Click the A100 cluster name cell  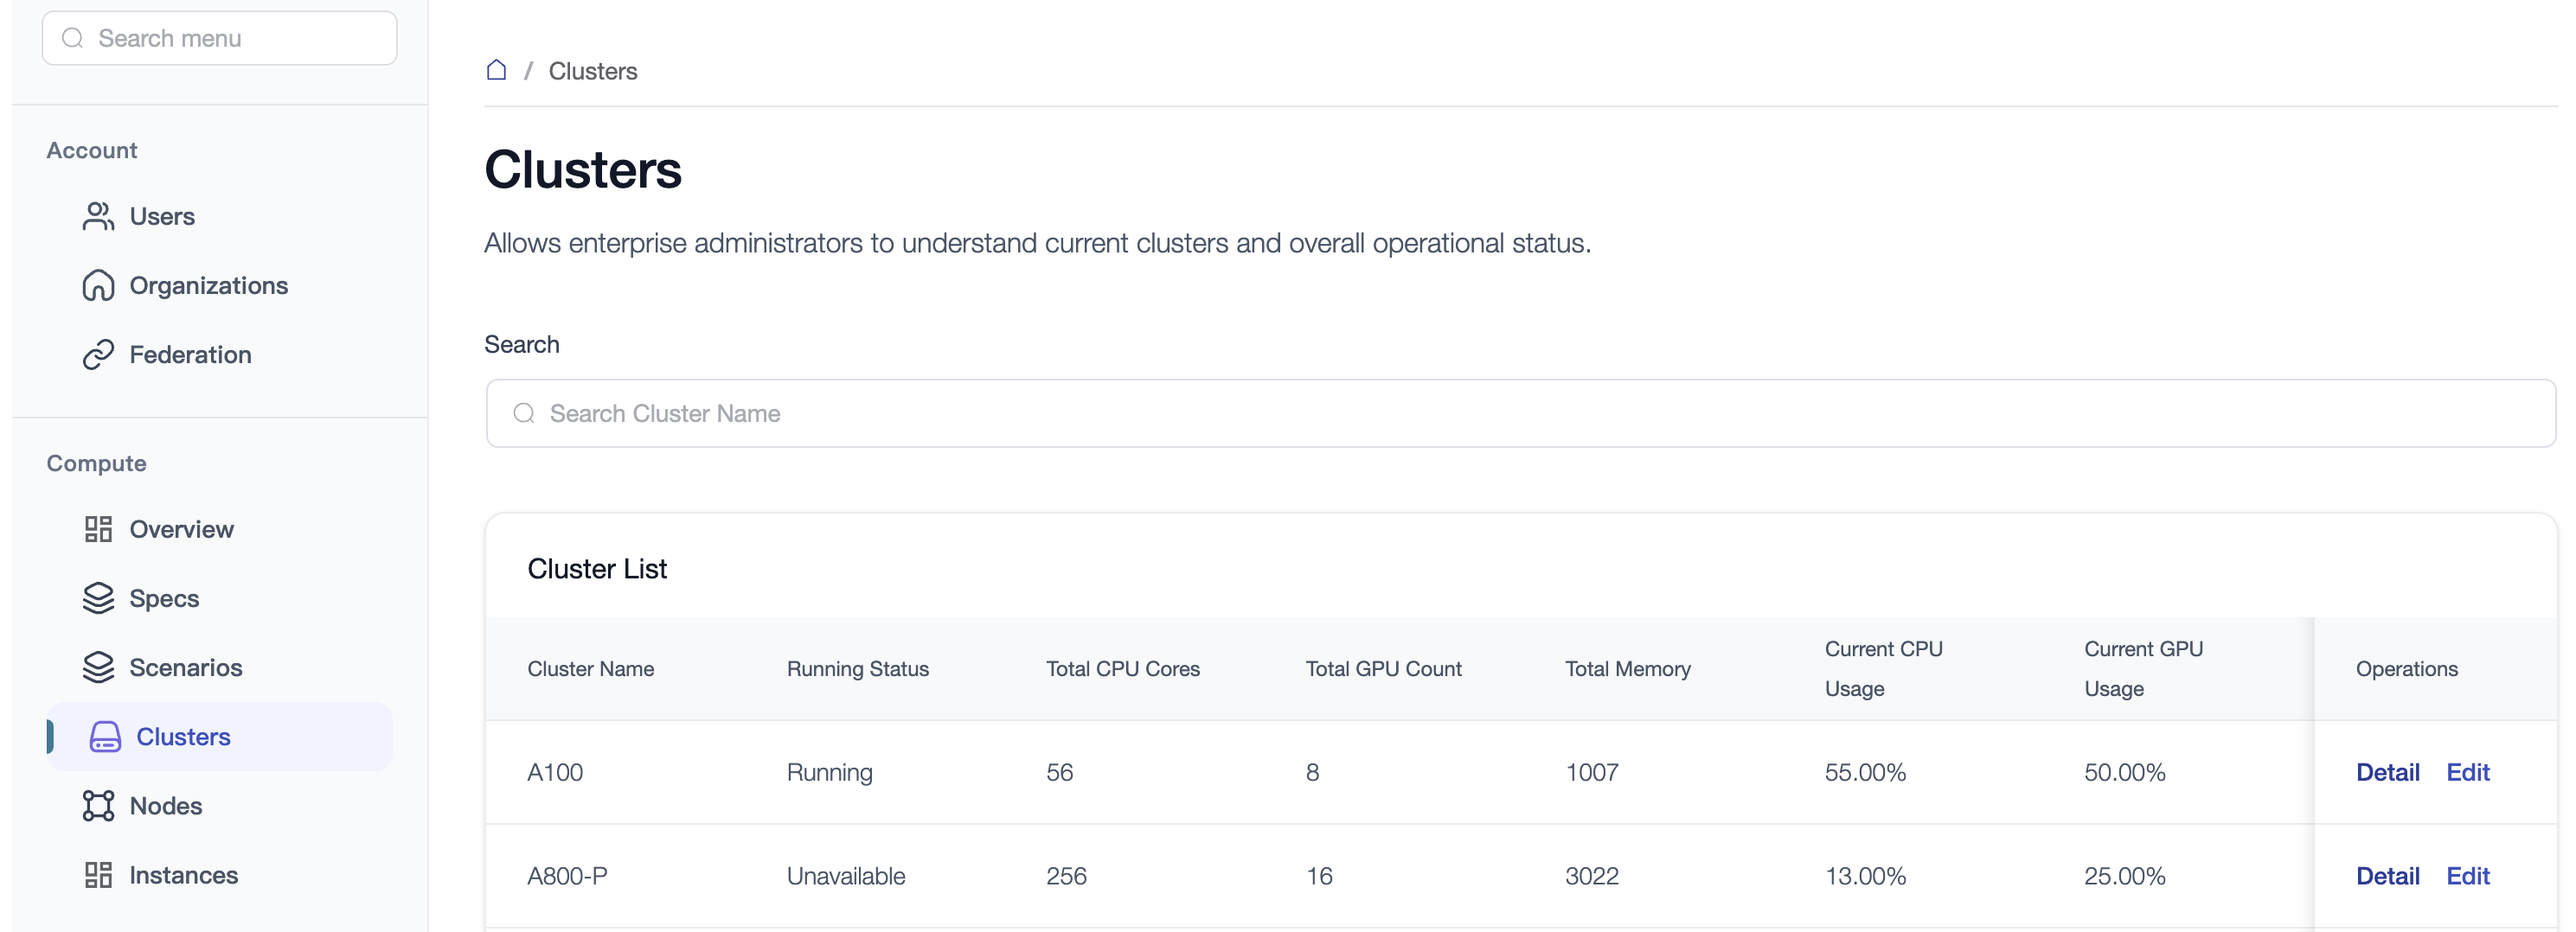(555, 772)
